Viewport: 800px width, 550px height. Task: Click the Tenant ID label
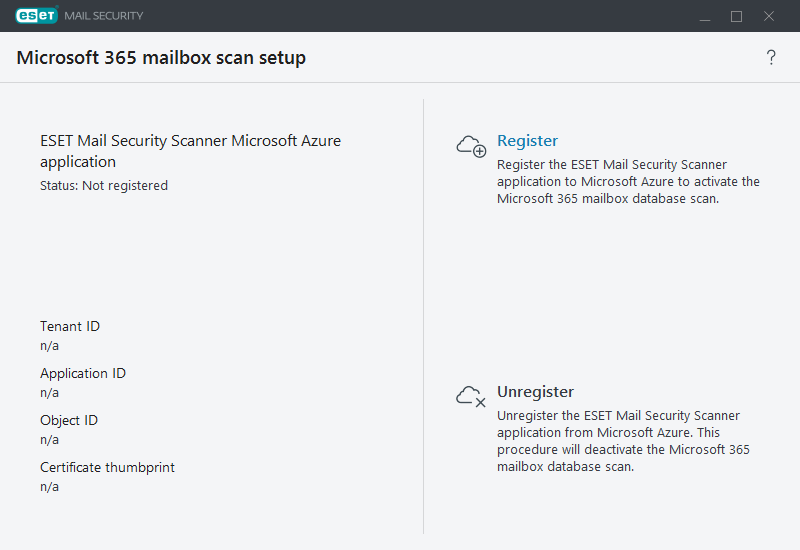point(70,327)
